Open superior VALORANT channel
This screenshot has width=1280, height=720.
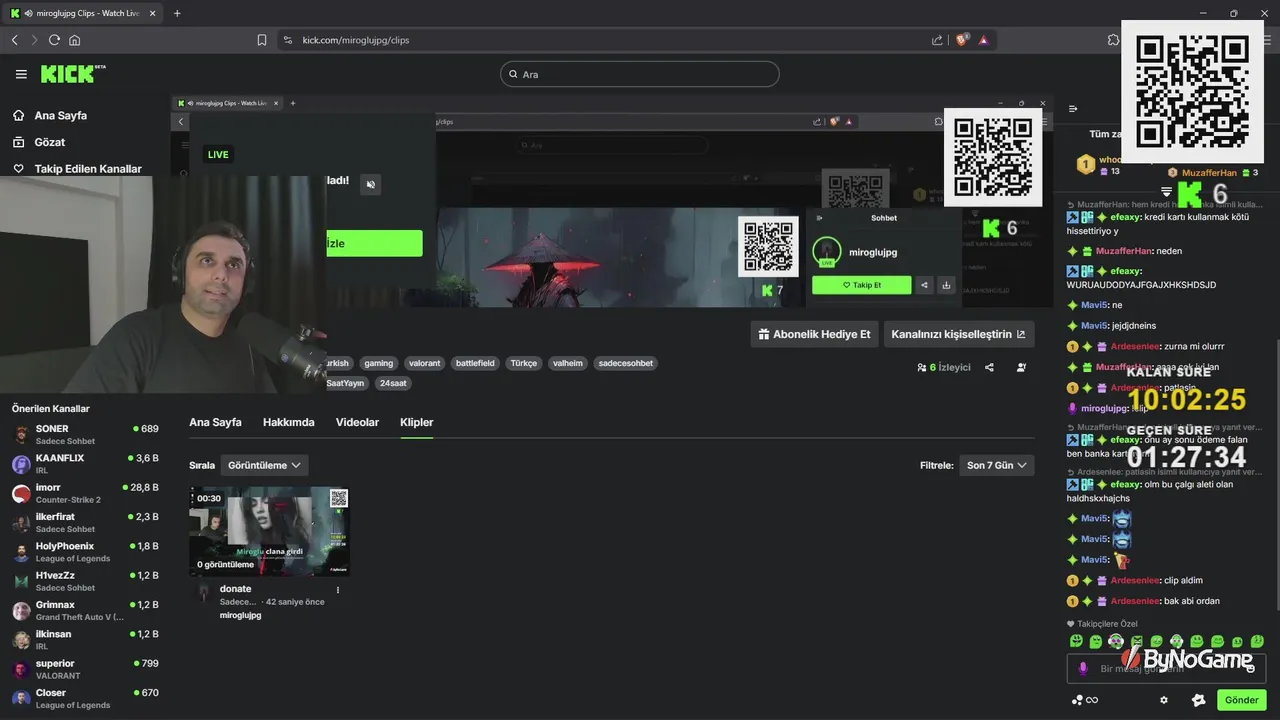(x=85, y=669)
